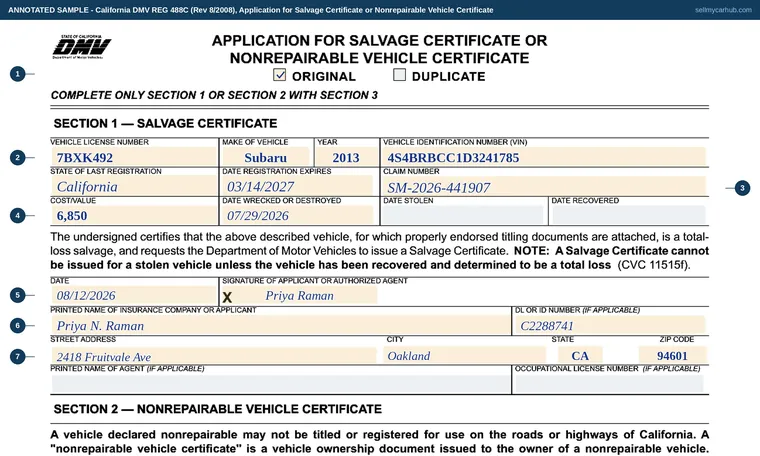This screenshot has width=760, height=456.
Task: Click the Zip Code field 94601
Action: point(672,356)
